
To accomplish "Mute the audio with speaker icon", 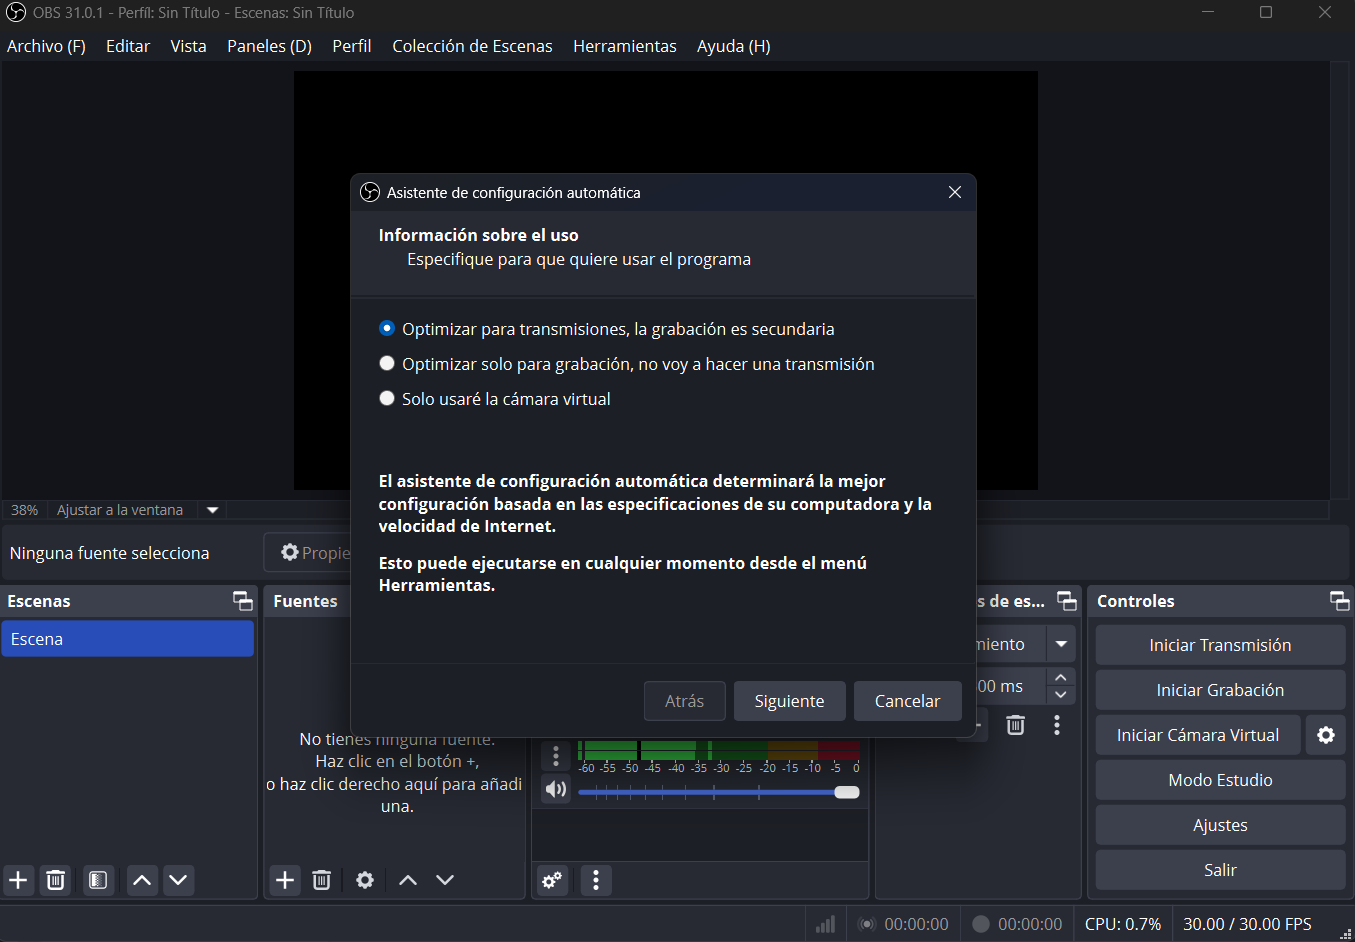I will (x=556, y=789).
